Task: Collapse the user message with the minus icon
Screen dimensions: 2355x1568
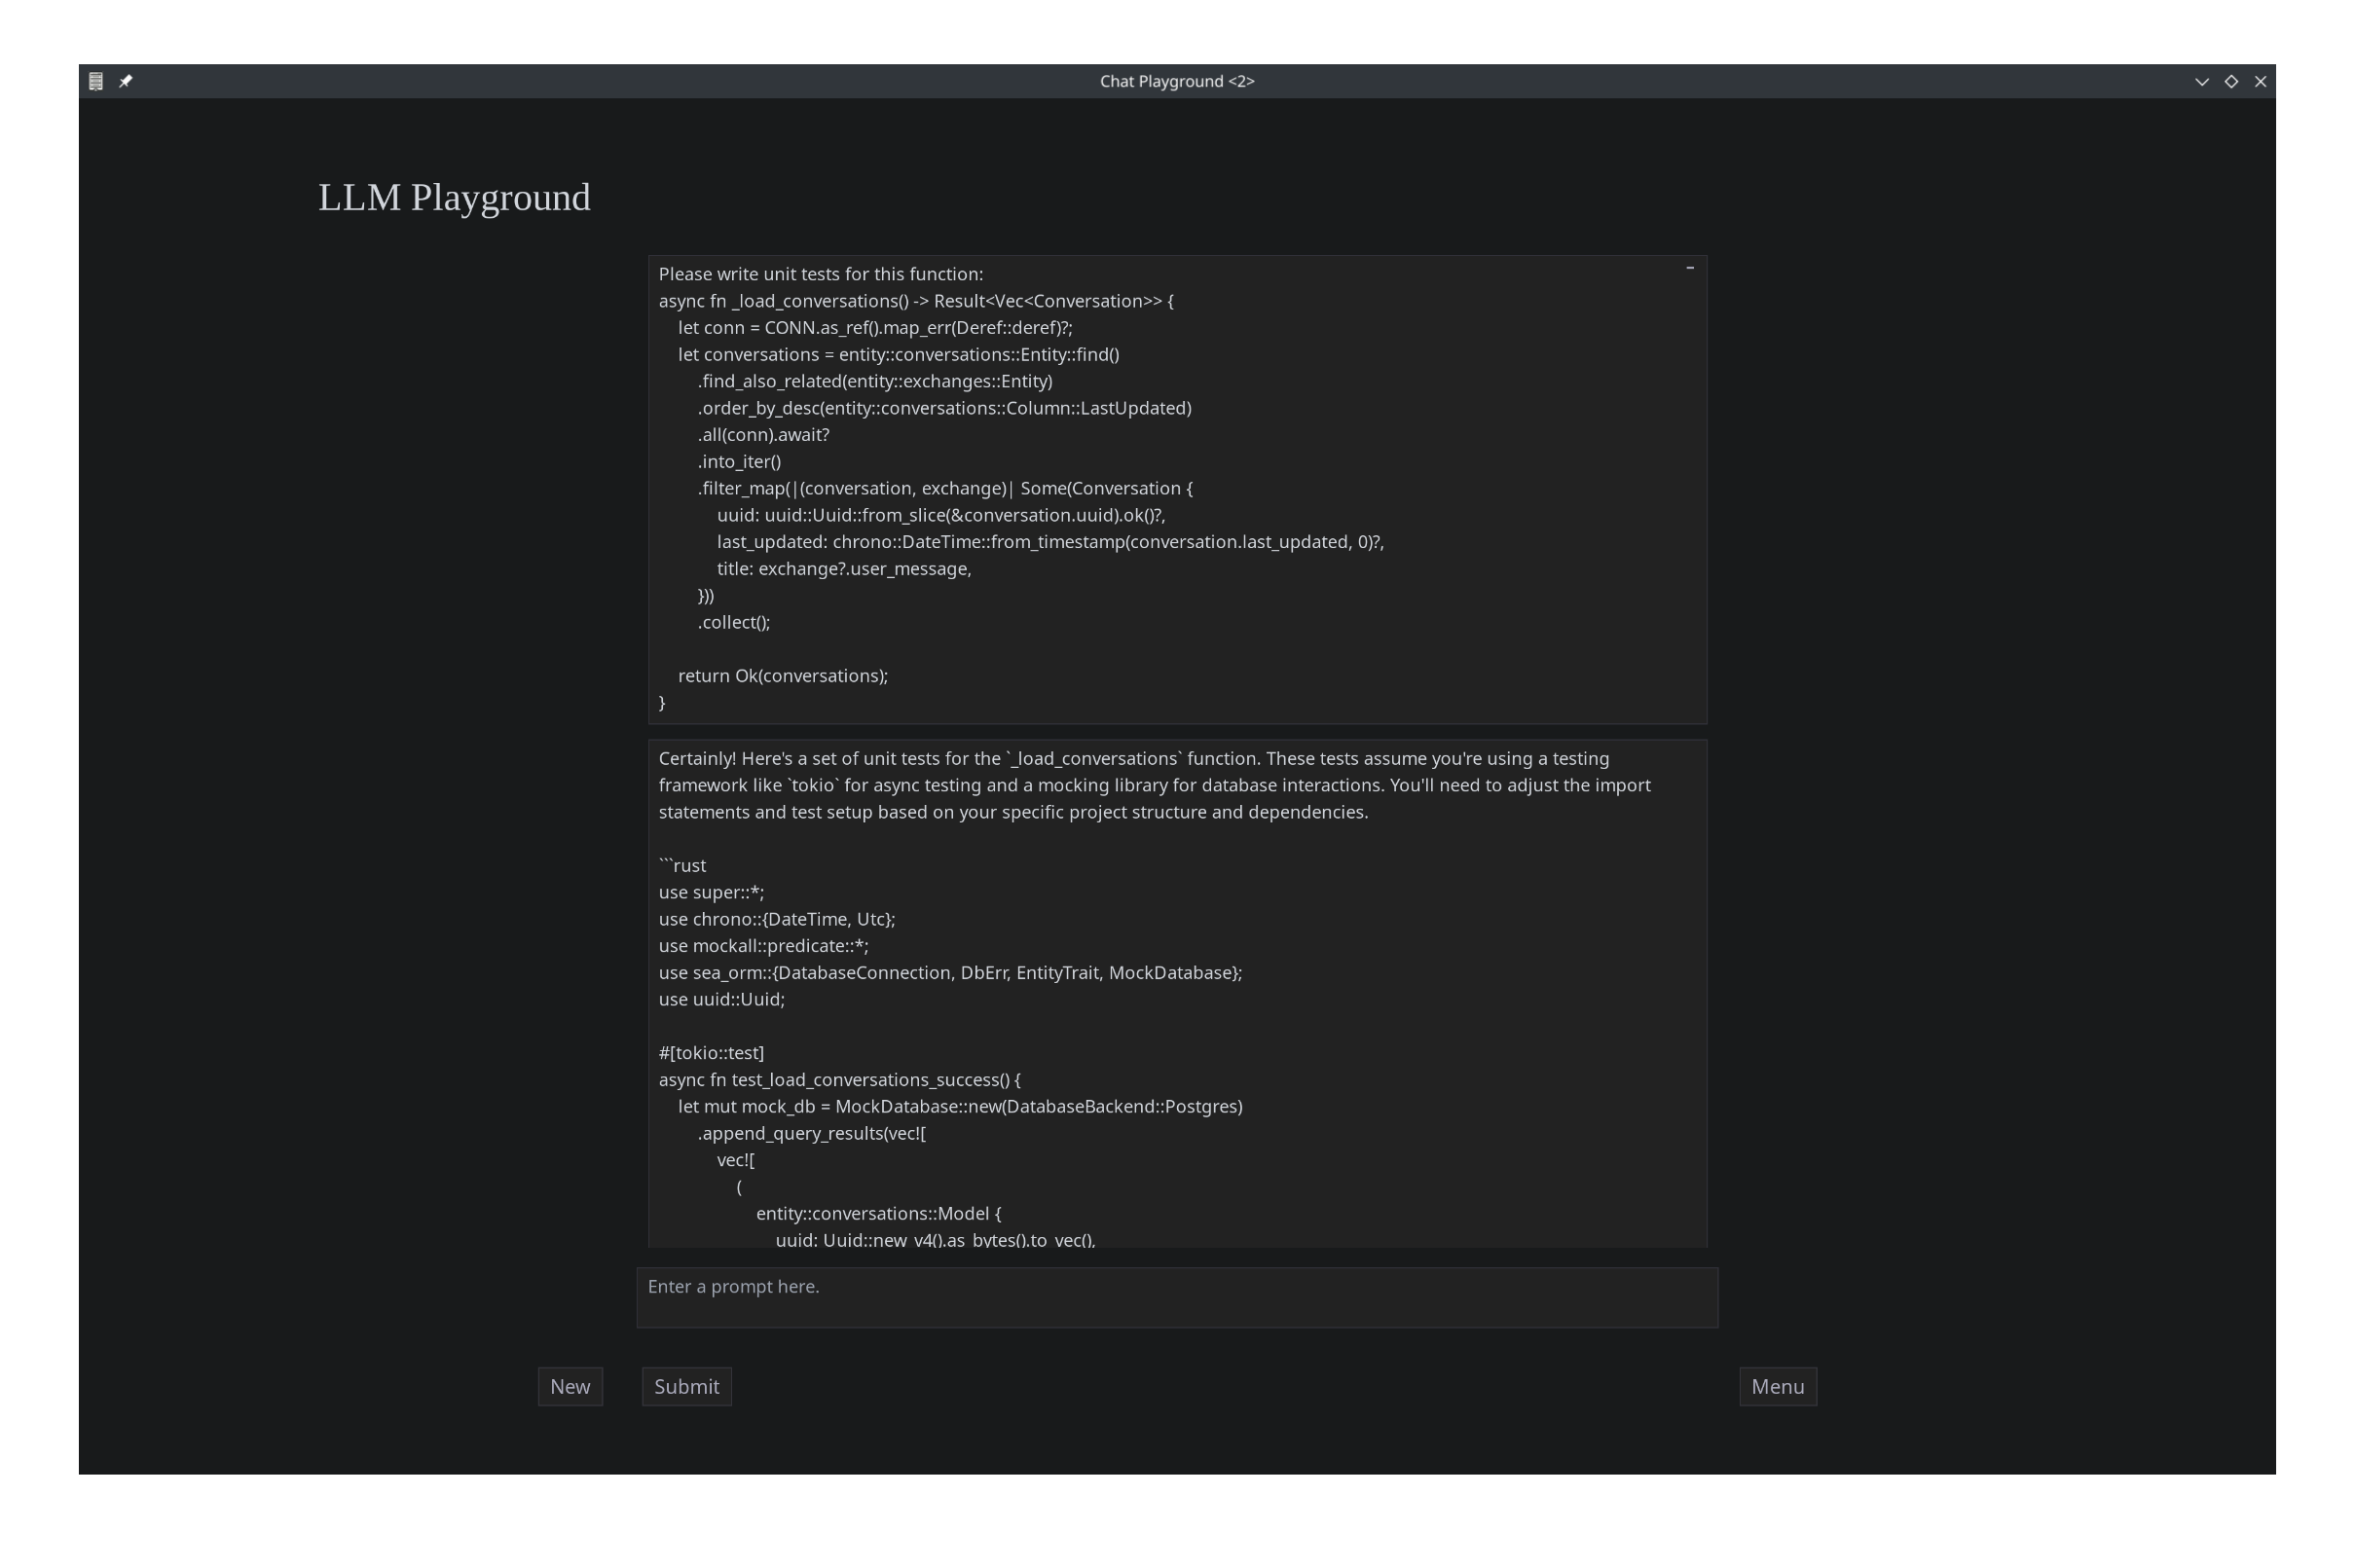Action: [x=1690, y=268]
